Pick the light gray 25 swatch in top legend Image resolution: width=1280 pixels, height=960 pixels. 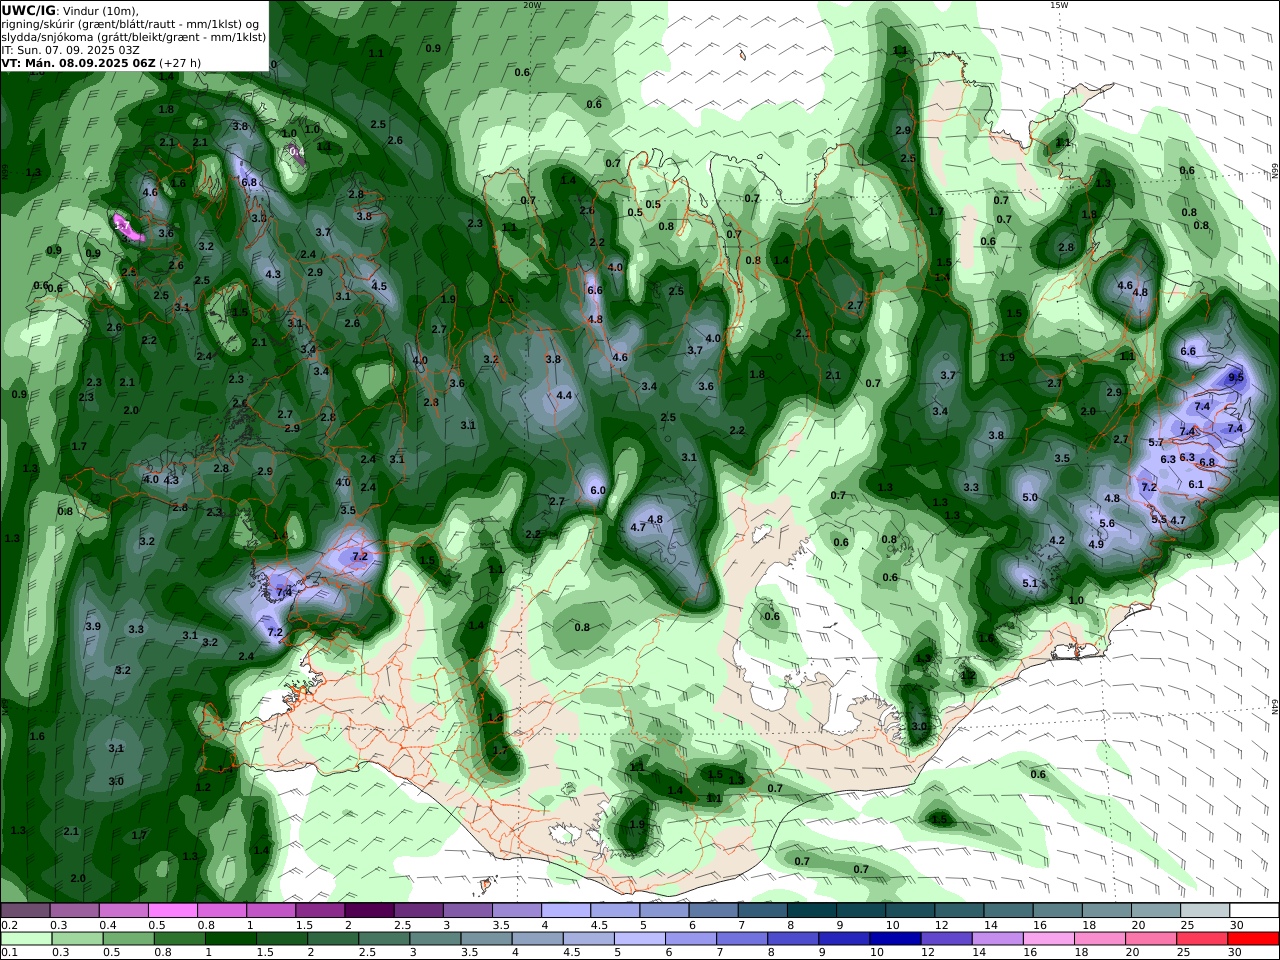click(x=1205, y=911)
